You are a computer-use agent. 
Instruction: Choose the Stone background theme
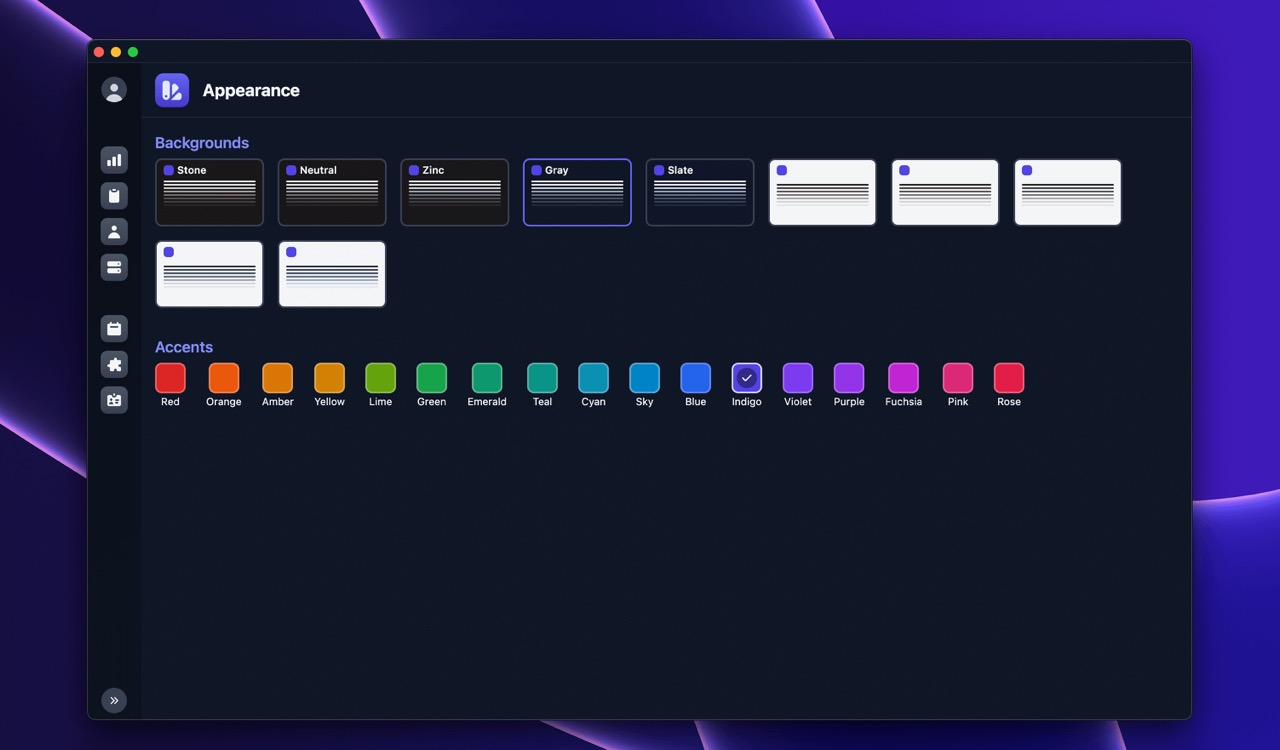(209, 192)
